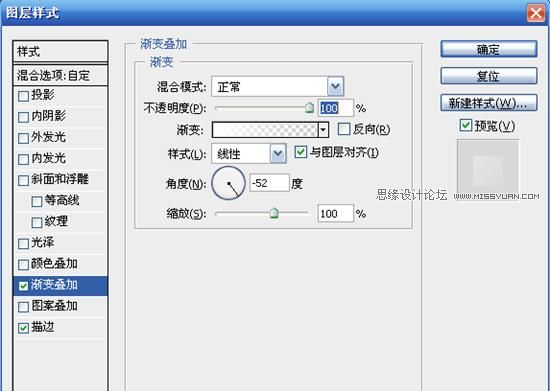Viewport: 550px width, 391px height.
Task: Toggle the 预览 preview checkbox
Action: tap(465, 125)
